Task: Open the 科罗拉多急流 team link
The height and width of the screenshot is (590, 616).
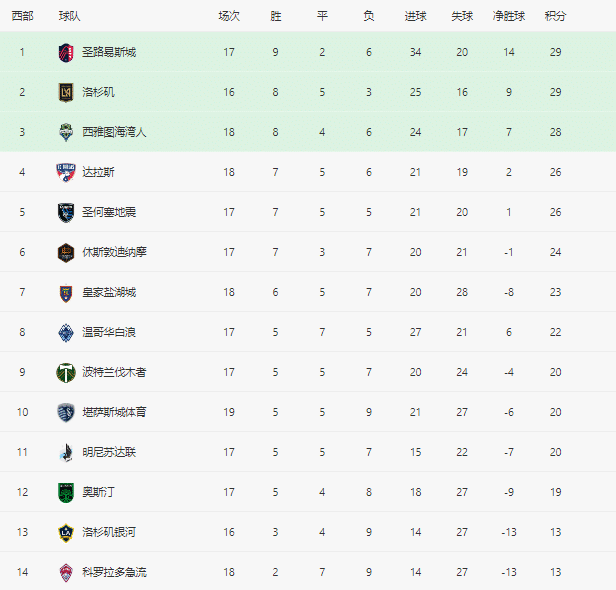Action: [114, 572]
